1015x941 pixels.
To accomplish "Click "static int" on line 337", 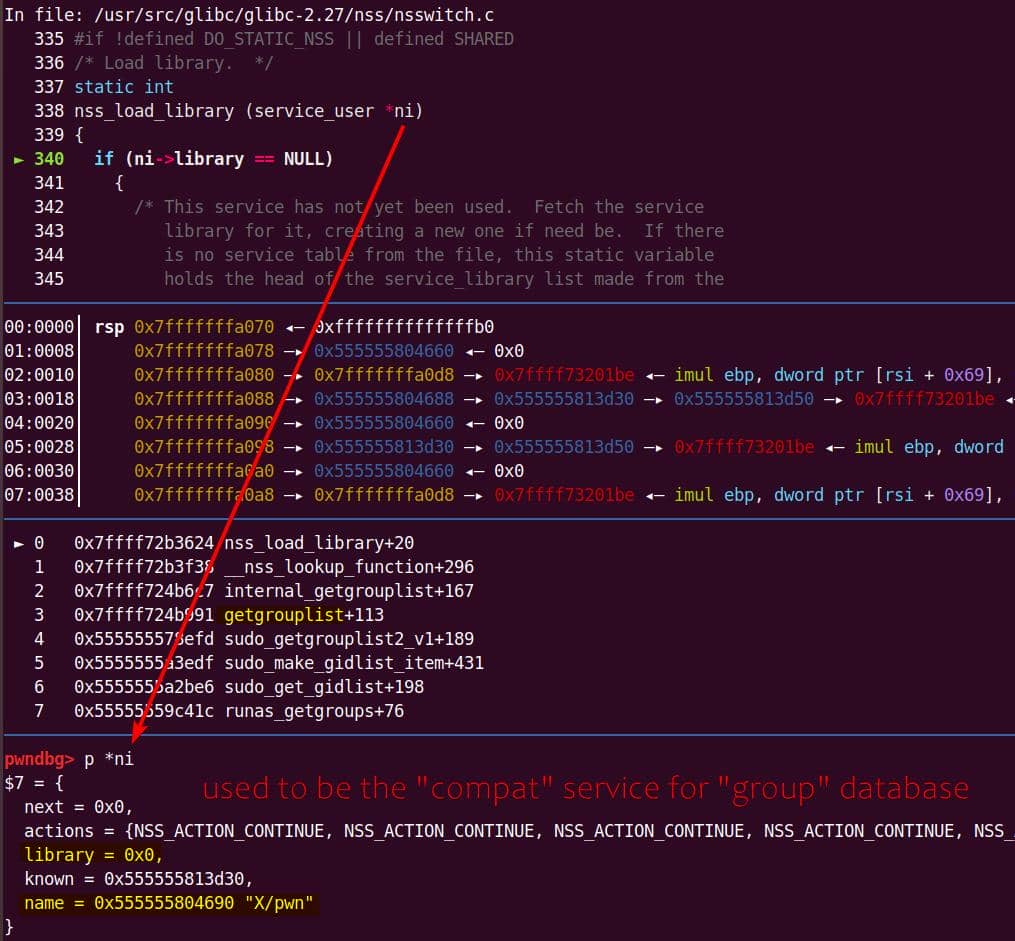I will [x=124, y=87].
